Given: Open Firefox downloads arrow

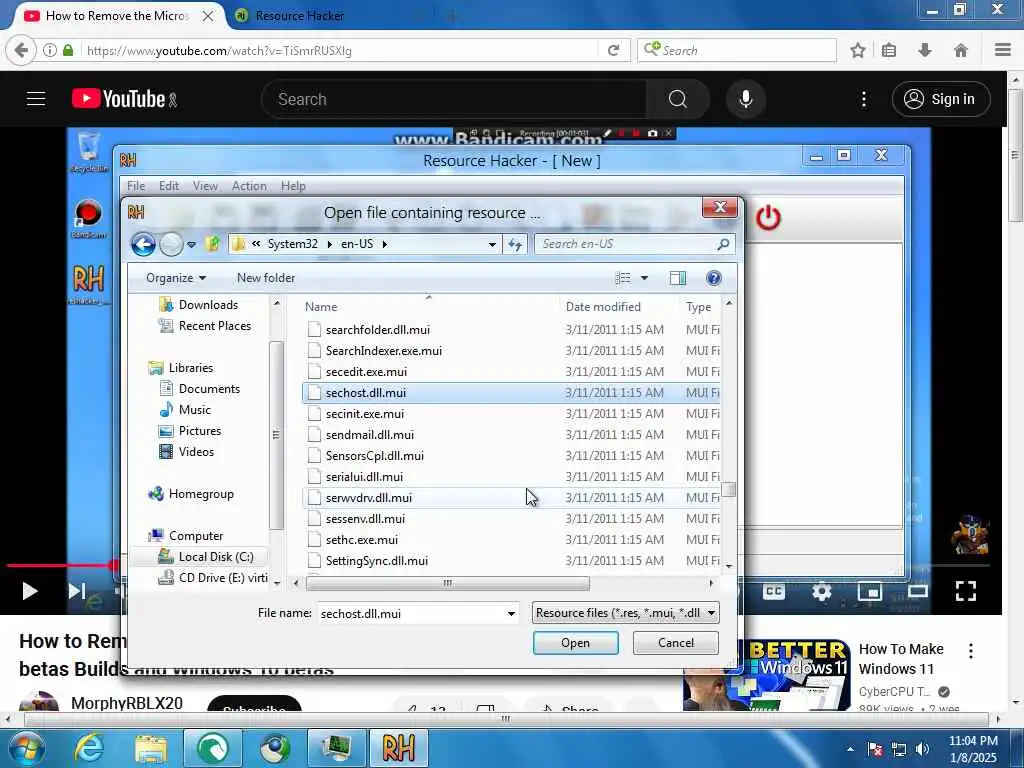Looking at the screenshot, I should (x=925, y=50).
